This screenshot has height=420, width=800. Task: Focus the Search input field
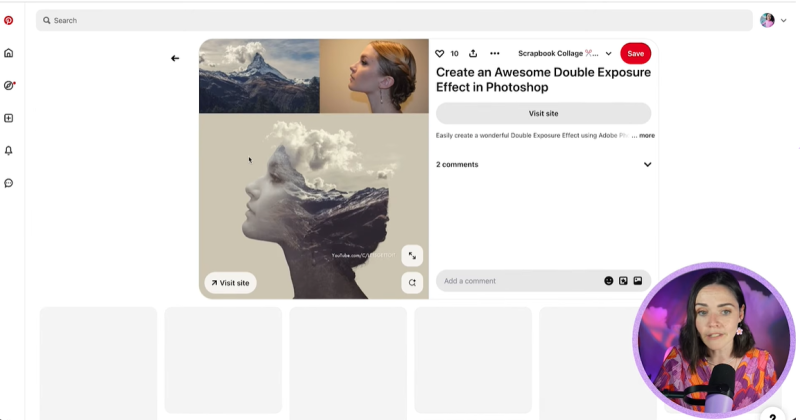coord(394,20)
